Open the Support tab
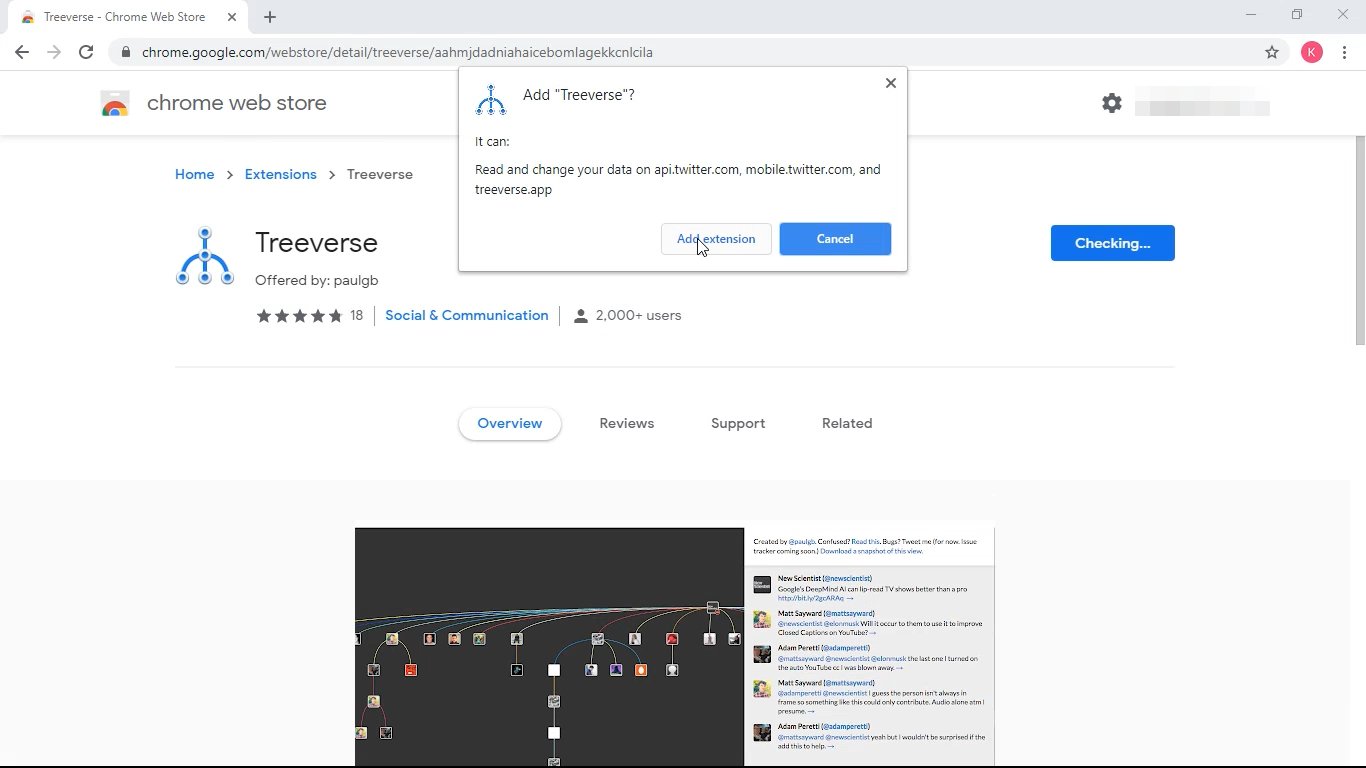The height and width of the screenshot is (768, 1366). point(738,423)
